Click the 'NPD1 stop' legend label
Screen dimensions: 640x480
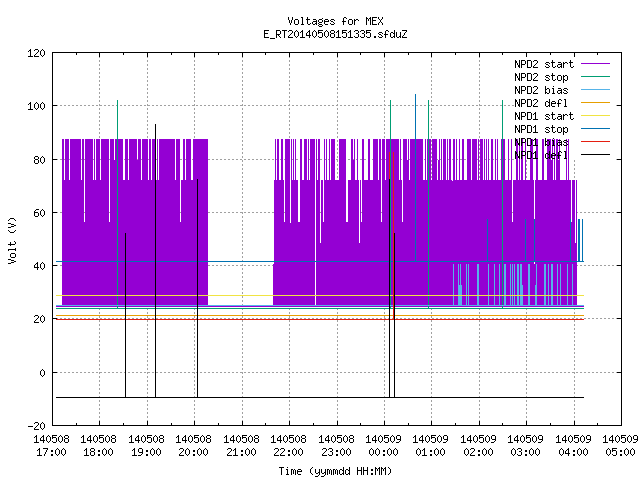pos(541,129)
